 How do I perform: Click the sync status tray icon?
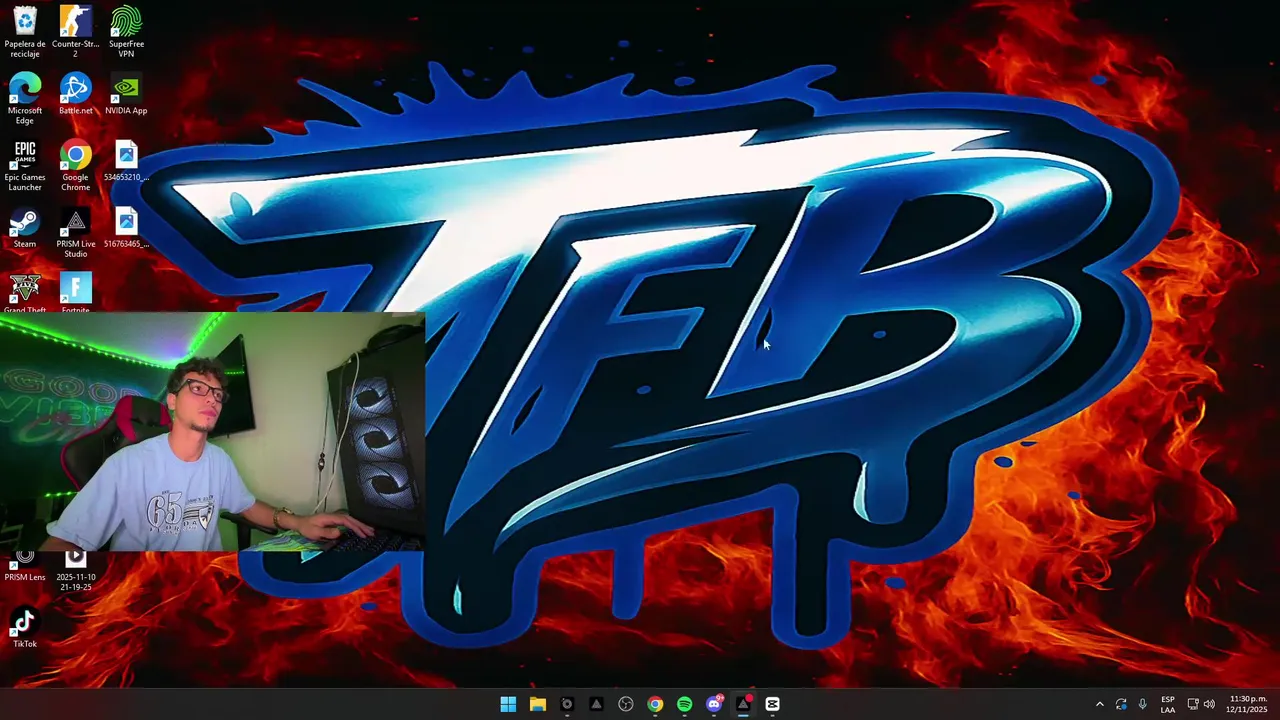pos(1121,704)
